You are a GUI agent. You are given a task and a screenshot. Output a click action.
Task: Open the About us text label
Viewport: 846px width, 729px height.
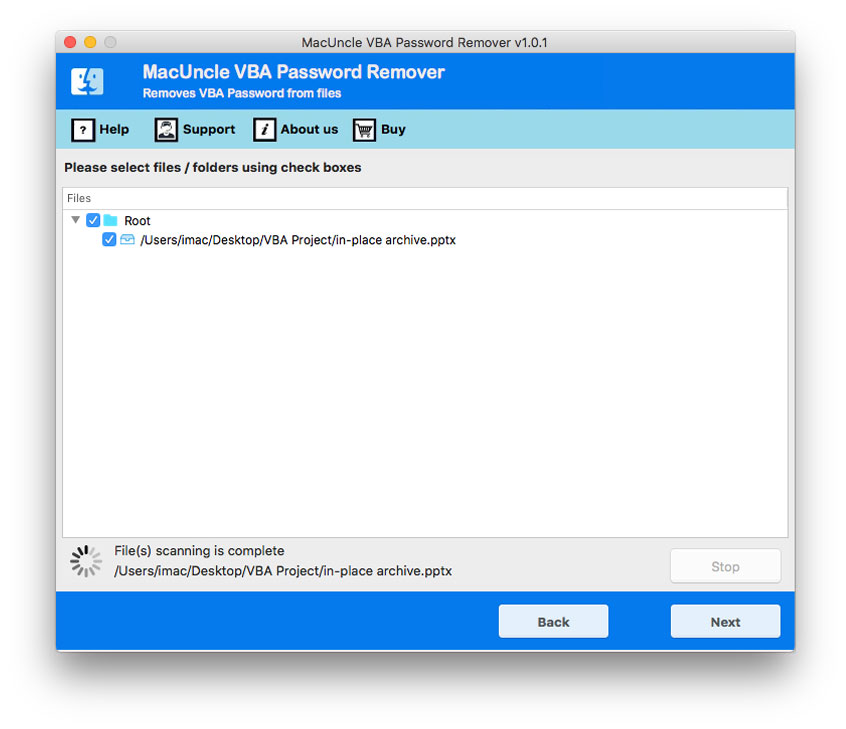[309, 130]
